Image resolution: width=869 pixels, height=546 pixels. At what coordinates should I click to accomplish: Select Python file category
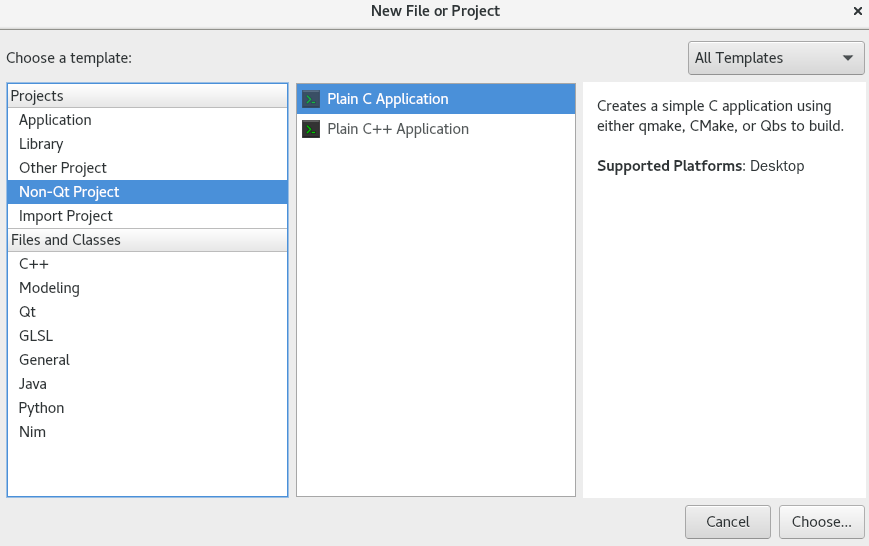click(147, 408)
